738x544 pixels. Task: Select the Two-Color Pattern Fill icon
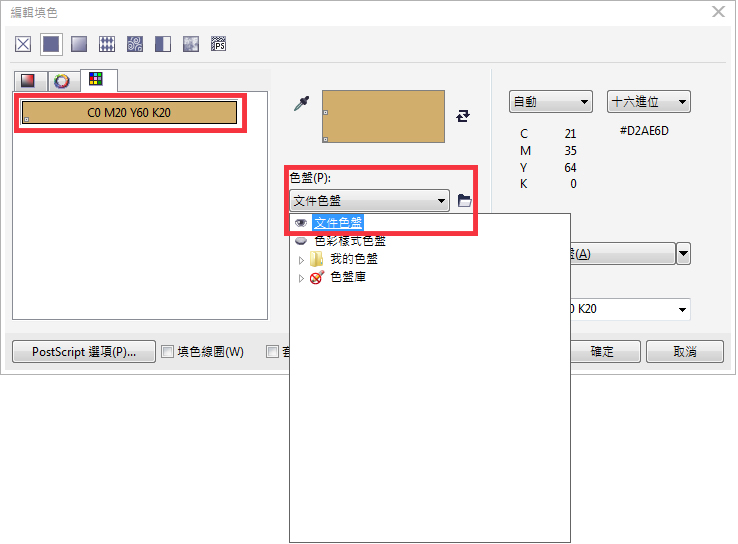click(163, 44)
